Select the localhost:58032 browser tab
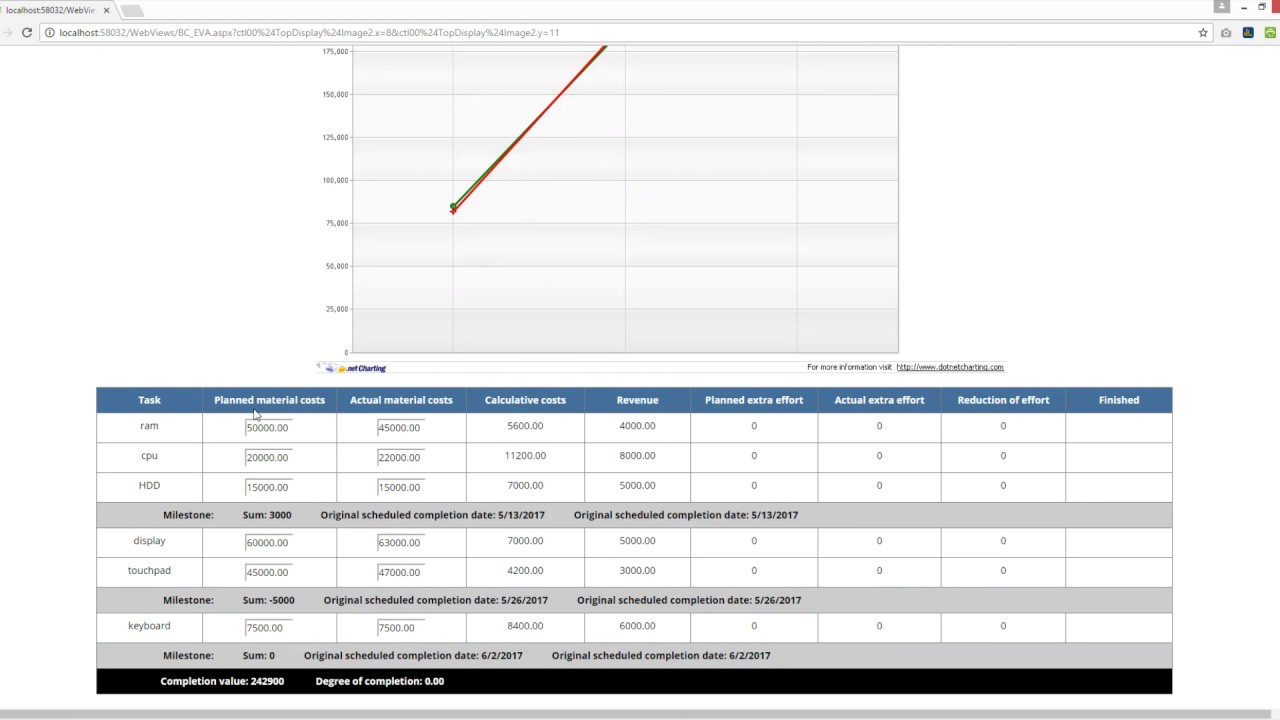The height and width of the screenshot is (720, 1280). click(x=55, y=10)
